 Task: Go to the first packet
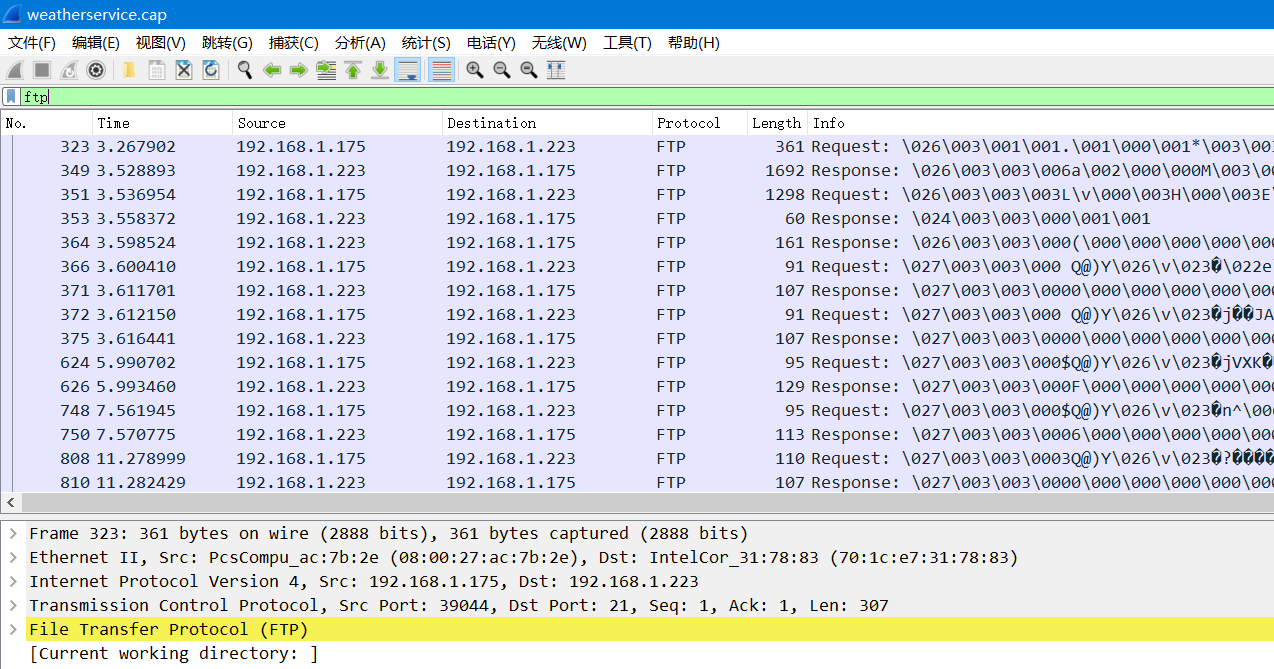[x=353, y=70]
